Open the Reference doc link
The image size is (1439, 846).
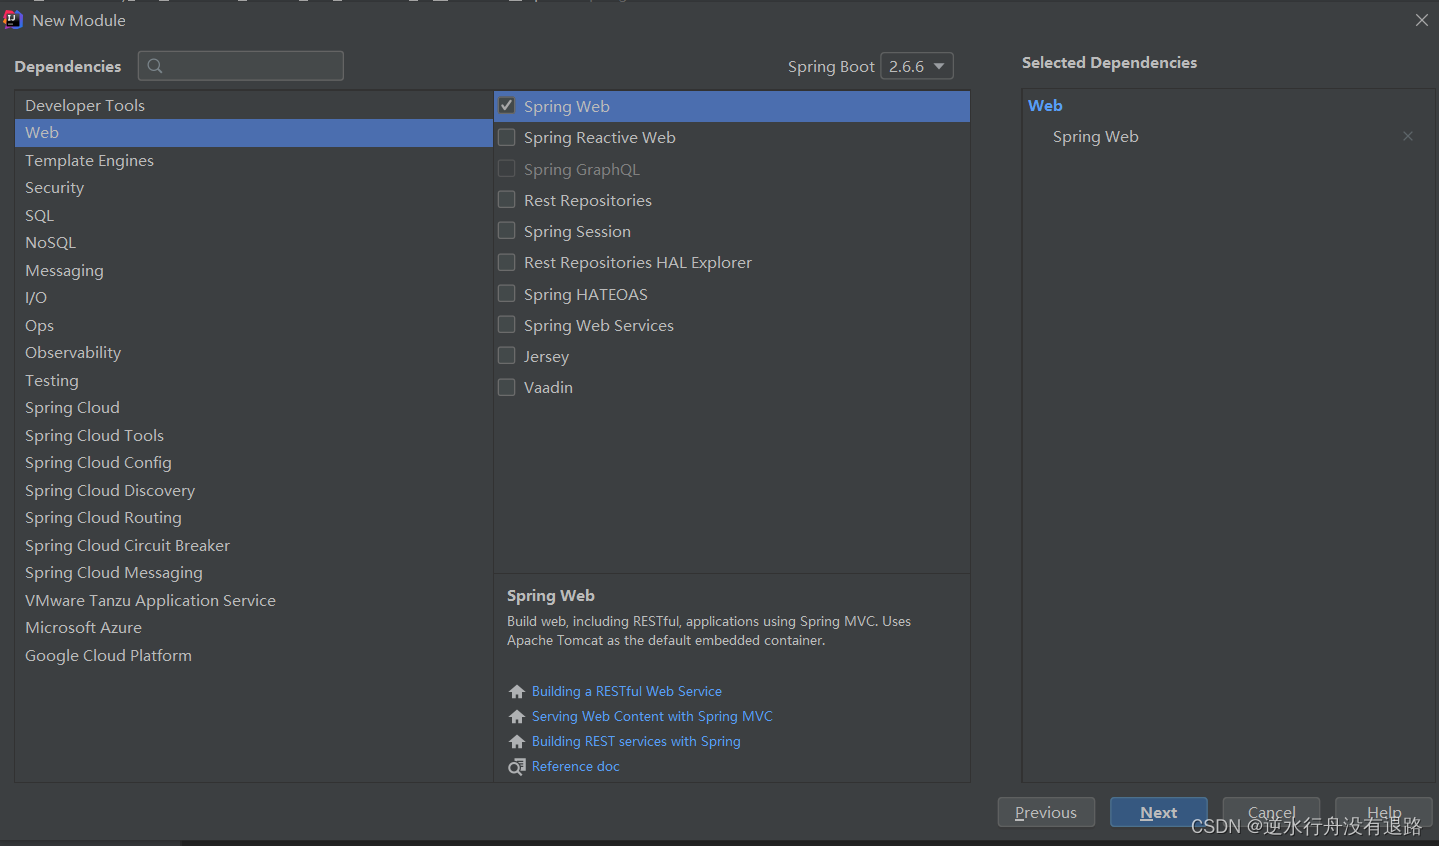tap(576, 766)
